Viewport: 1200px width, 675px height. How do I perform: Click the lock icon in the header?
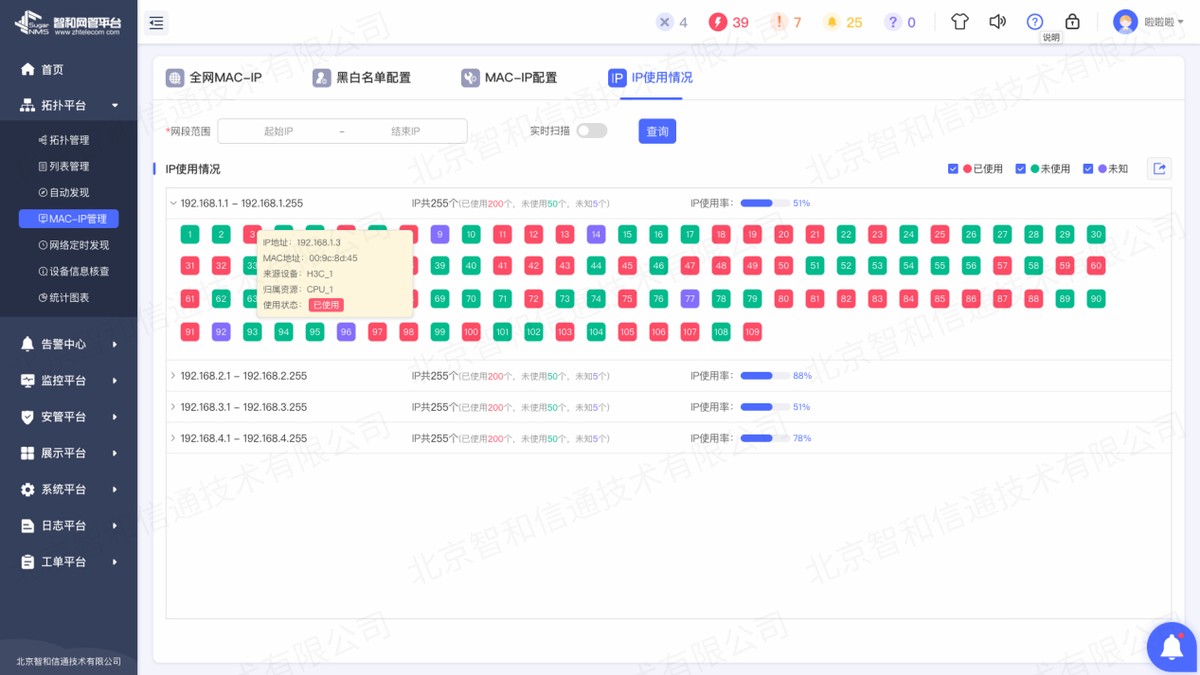pyautogui.click(x=1072, y=20)
